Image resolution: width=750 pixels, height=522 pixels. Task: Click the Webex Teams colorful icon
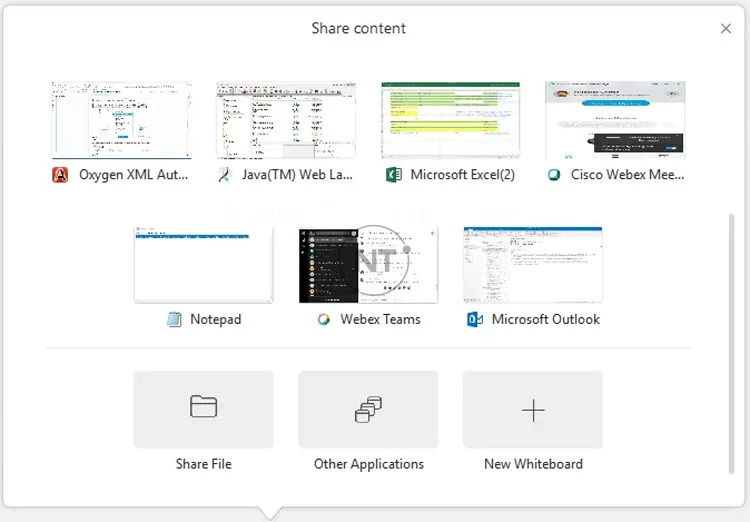pyautogui.click(x=324, y=319)
